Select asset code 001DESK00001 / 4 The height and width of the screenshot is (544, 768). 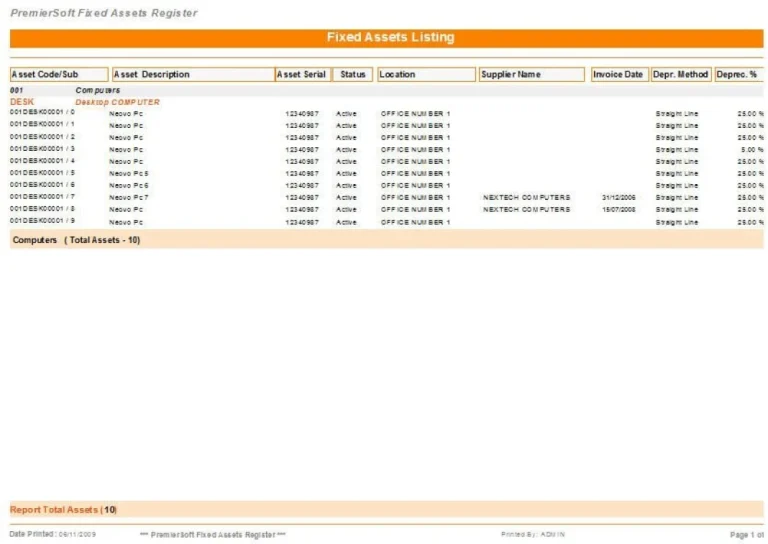pos(42,160)
